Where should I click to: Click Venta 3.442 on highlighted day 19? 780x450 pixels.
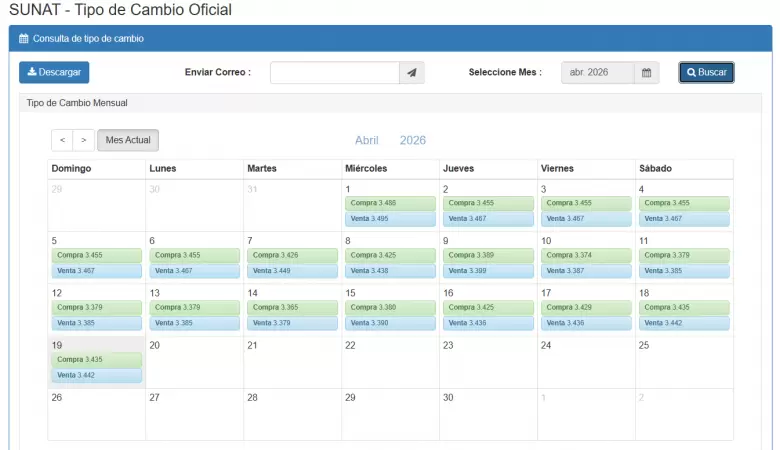(96, 375)
